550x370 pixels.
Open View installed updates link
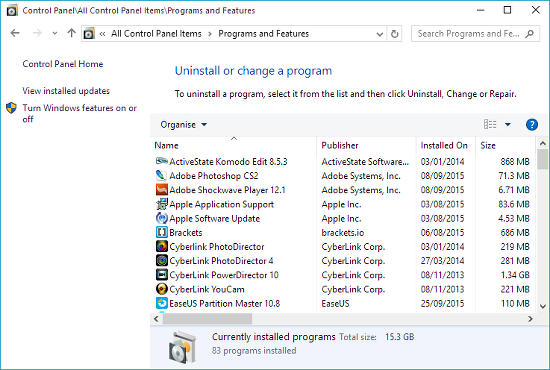66,91
